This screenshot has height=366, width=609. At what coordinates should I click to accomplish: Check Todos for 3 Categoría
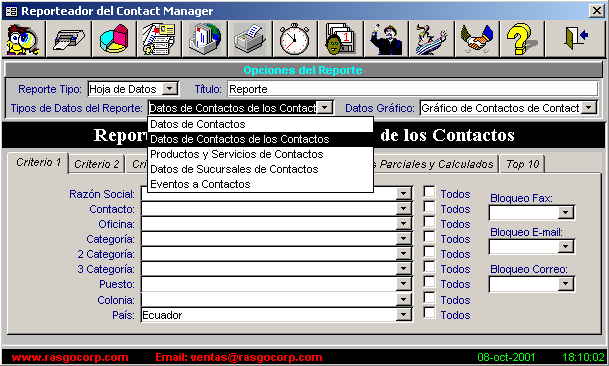(x=429, y=268)
